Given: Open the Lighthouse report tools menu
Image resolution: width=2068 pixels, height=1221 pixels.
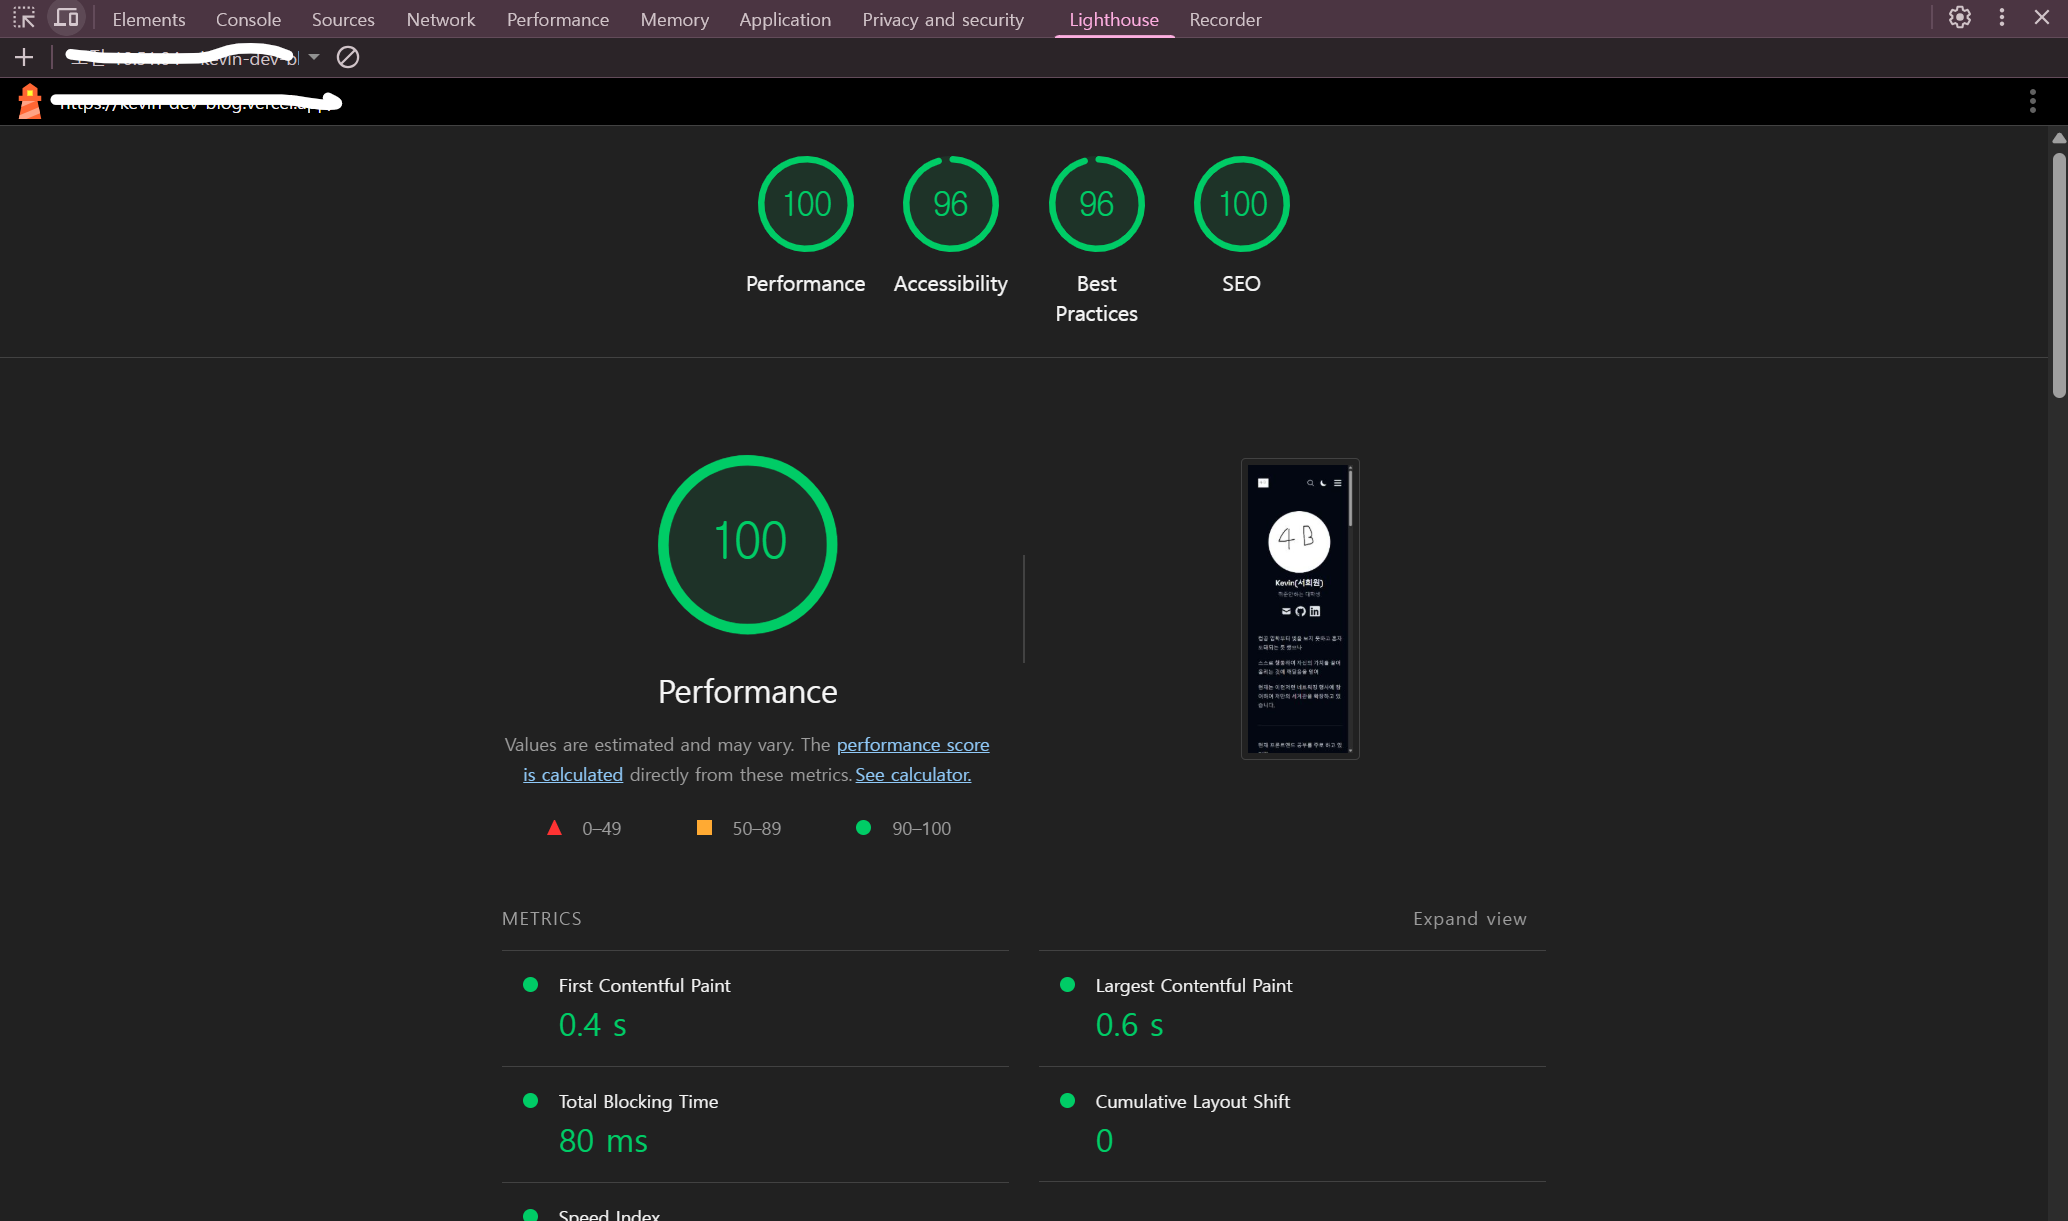Looking at the screenshot, I should click(2032, 101).
